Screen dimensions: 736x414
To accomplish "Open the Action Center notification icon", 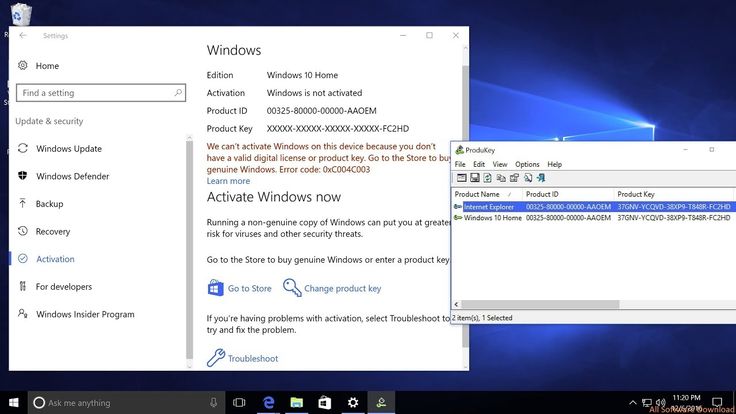I will 717,402.
